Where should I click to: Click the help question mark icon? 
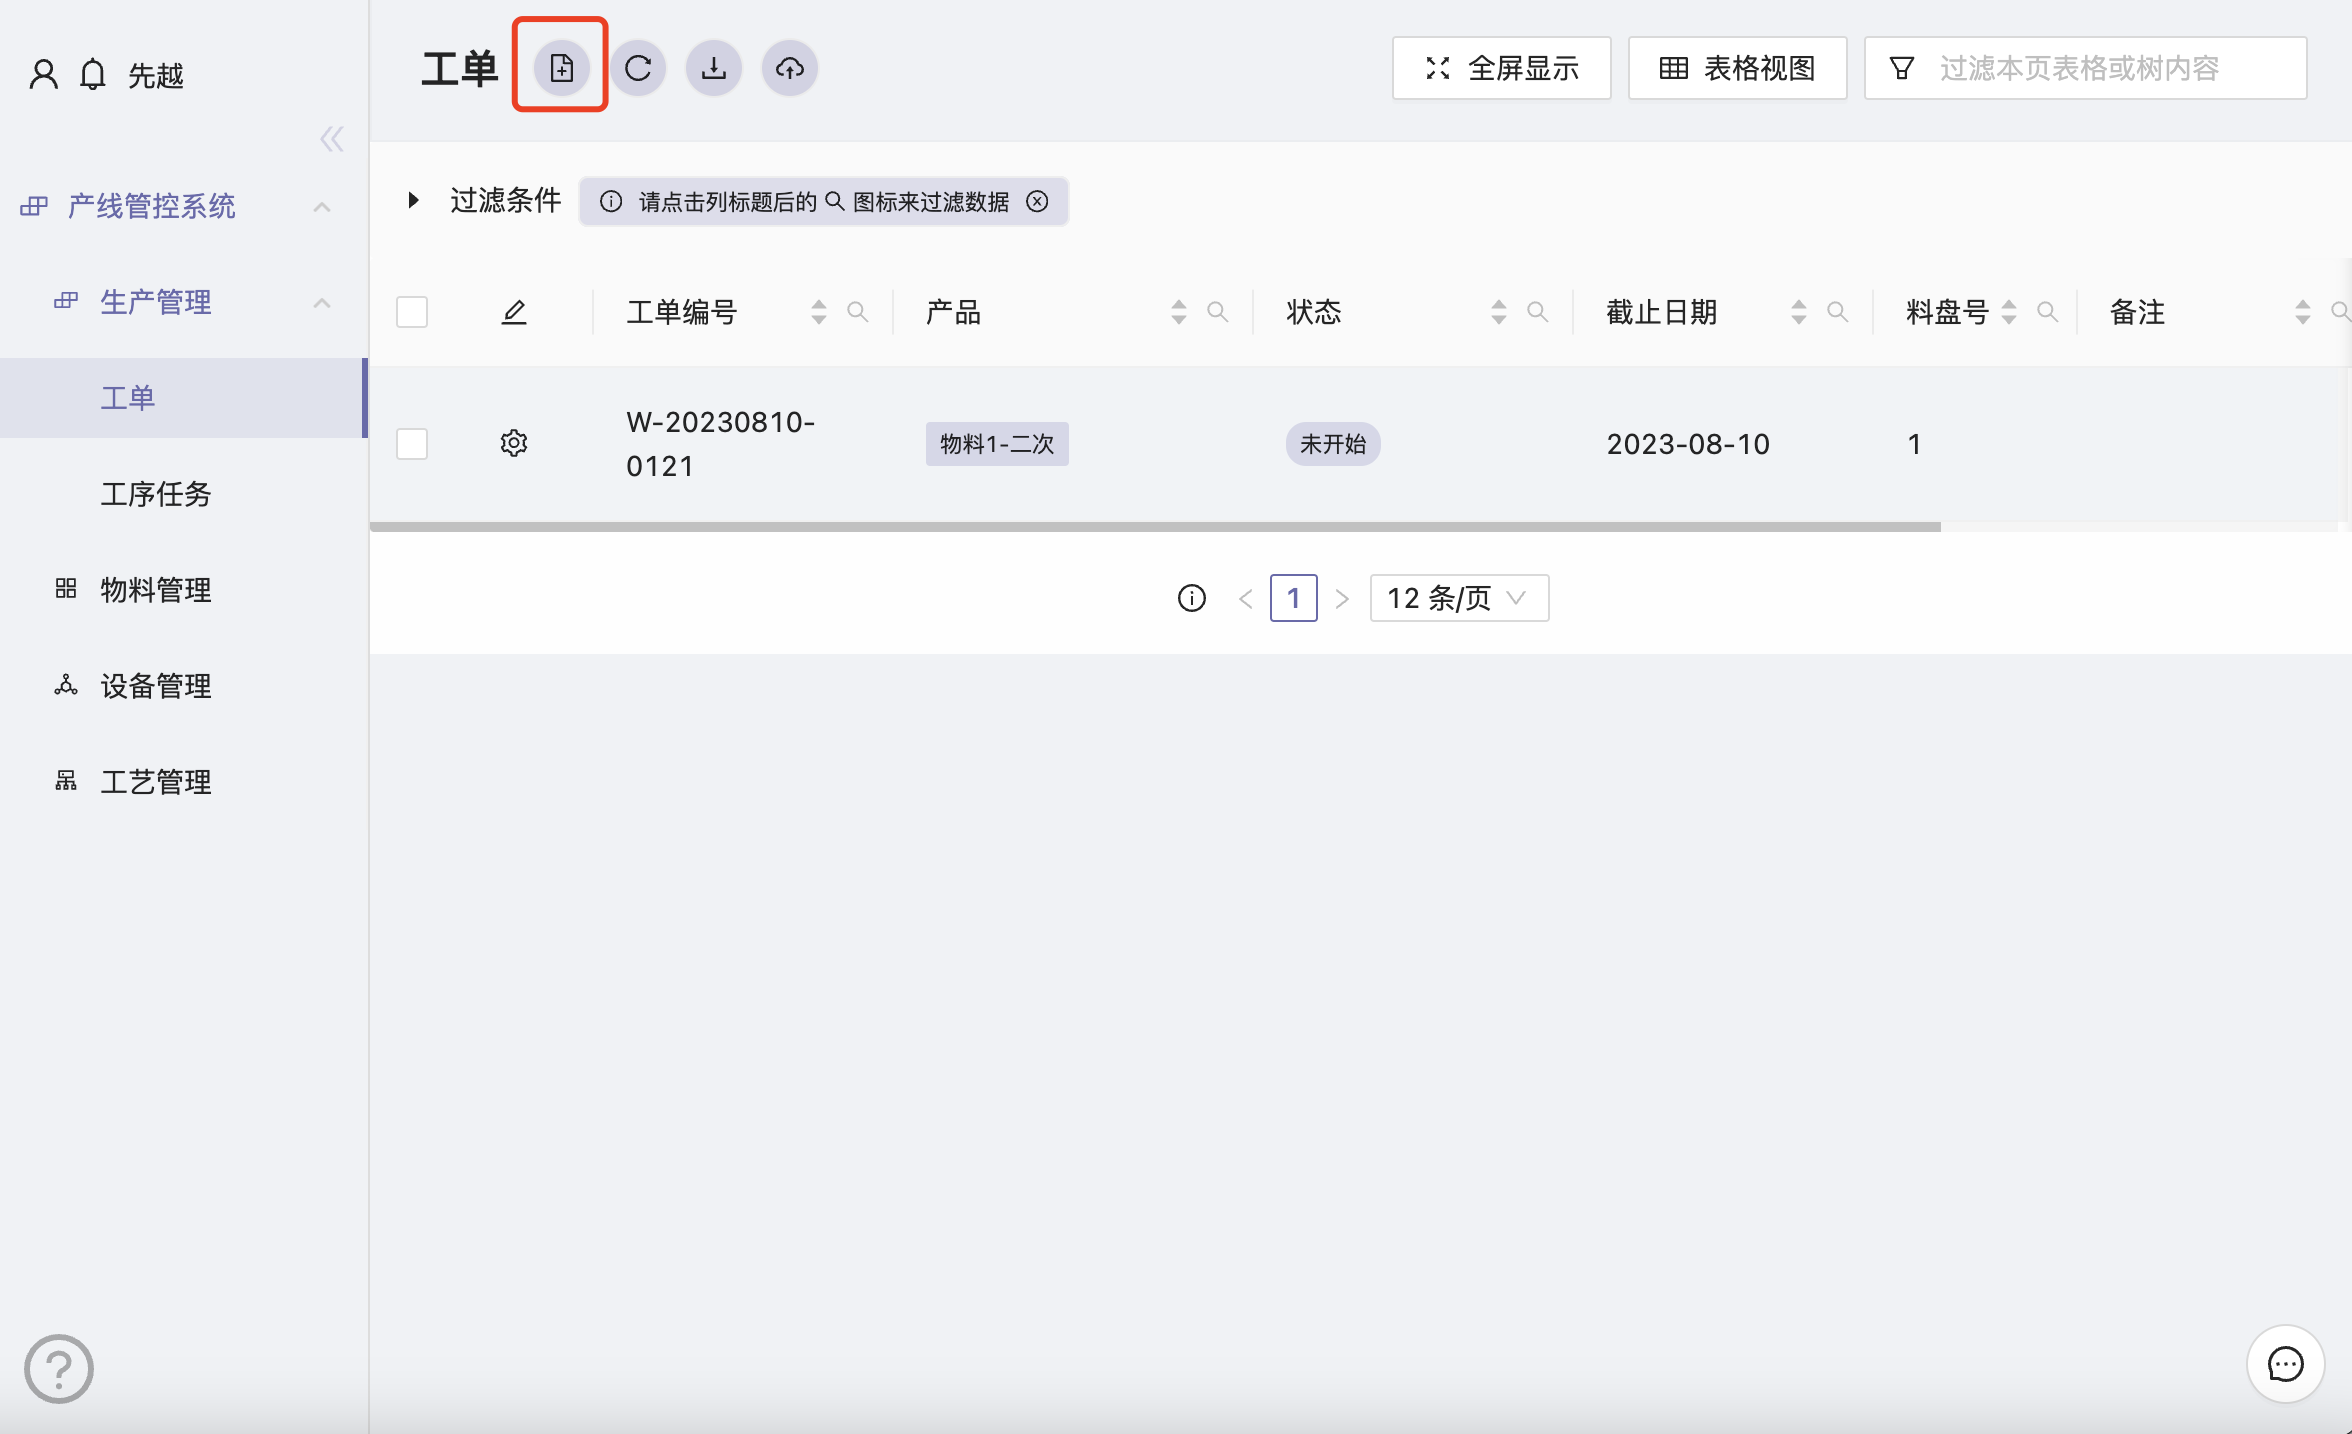(x=59, y=1368)
